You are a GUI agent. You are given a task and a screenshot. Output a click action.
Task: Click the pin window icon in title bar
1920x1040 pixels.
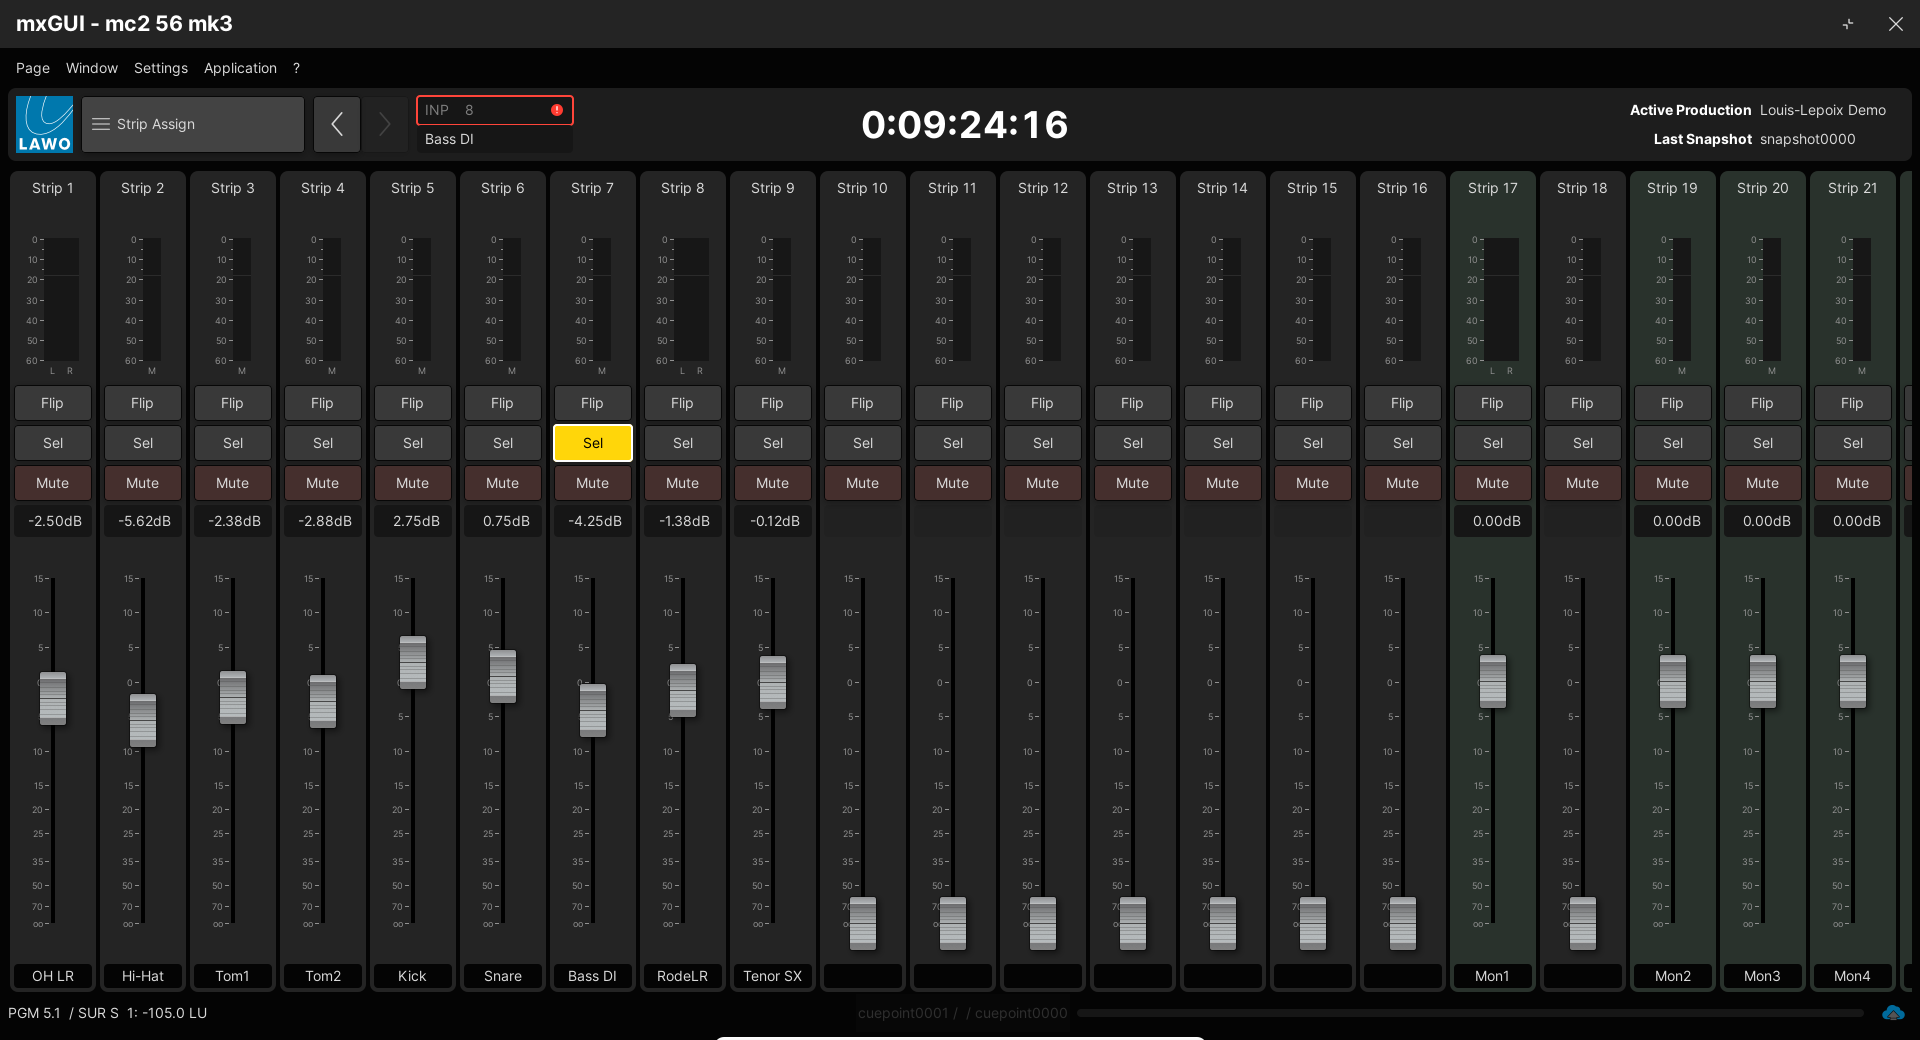click(x=1848, y=24)
